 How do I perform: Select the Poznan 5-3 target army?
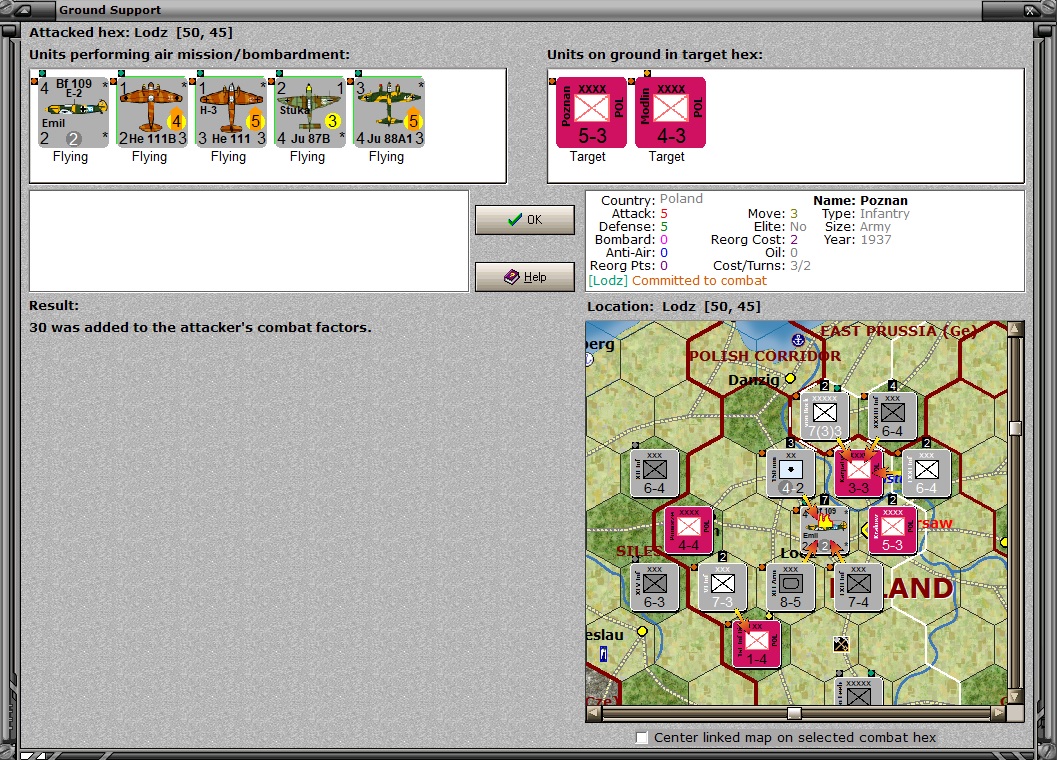coord(591,112)
